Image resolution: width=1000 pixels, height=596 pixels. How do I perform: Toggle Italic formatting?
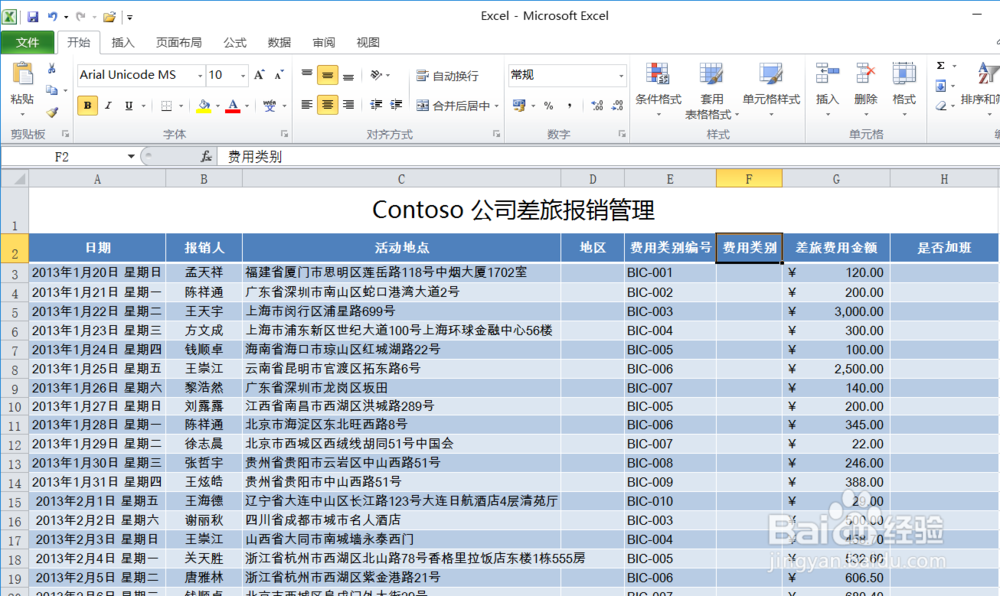point(108,105)
